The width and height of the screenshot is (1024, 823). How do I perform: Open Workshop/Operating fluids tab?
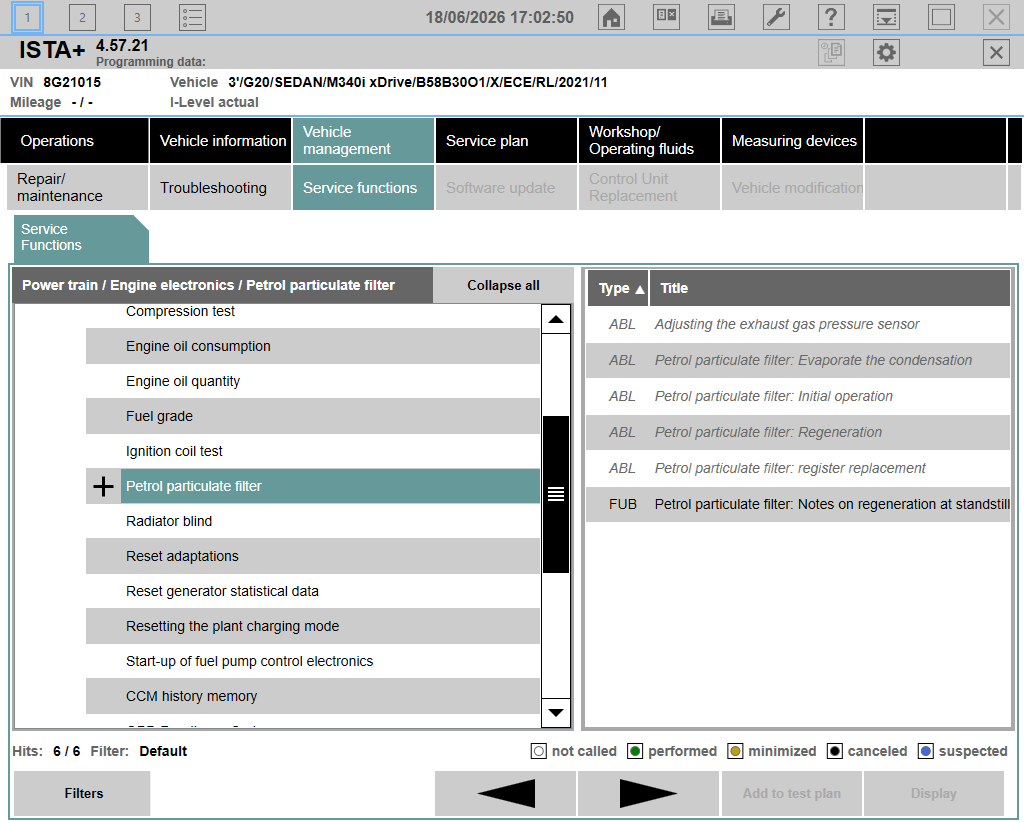tap(649, 141)
